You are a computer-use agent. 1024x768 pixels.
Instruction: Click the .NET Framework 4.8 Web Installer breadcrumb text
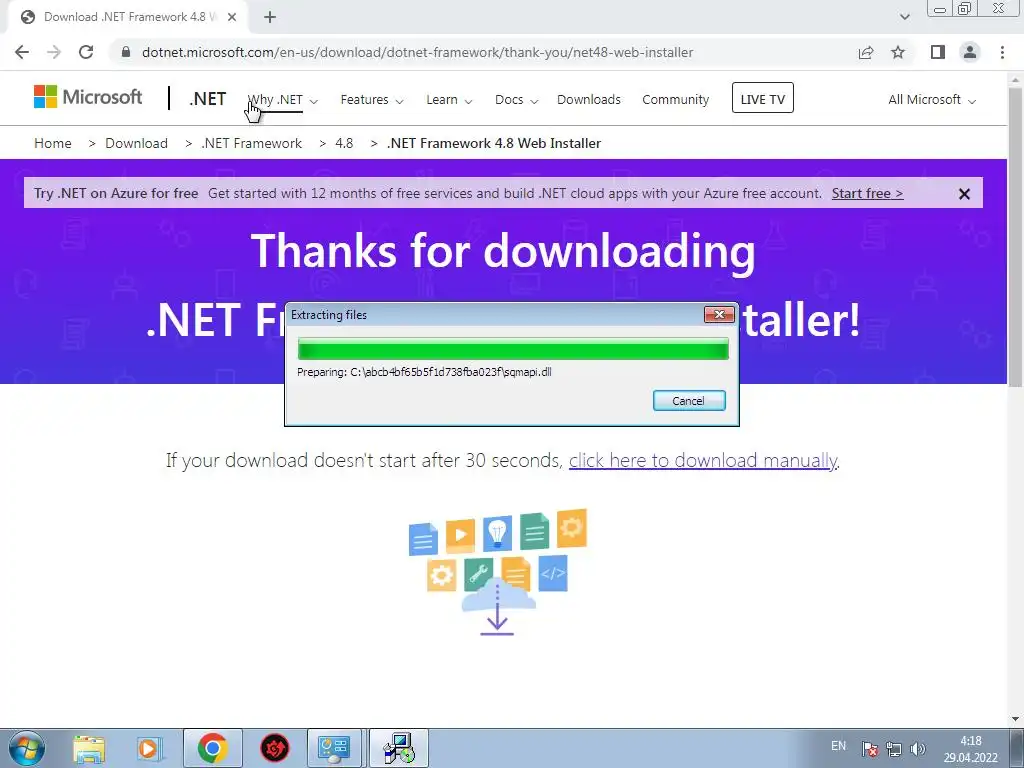(494, 143)
